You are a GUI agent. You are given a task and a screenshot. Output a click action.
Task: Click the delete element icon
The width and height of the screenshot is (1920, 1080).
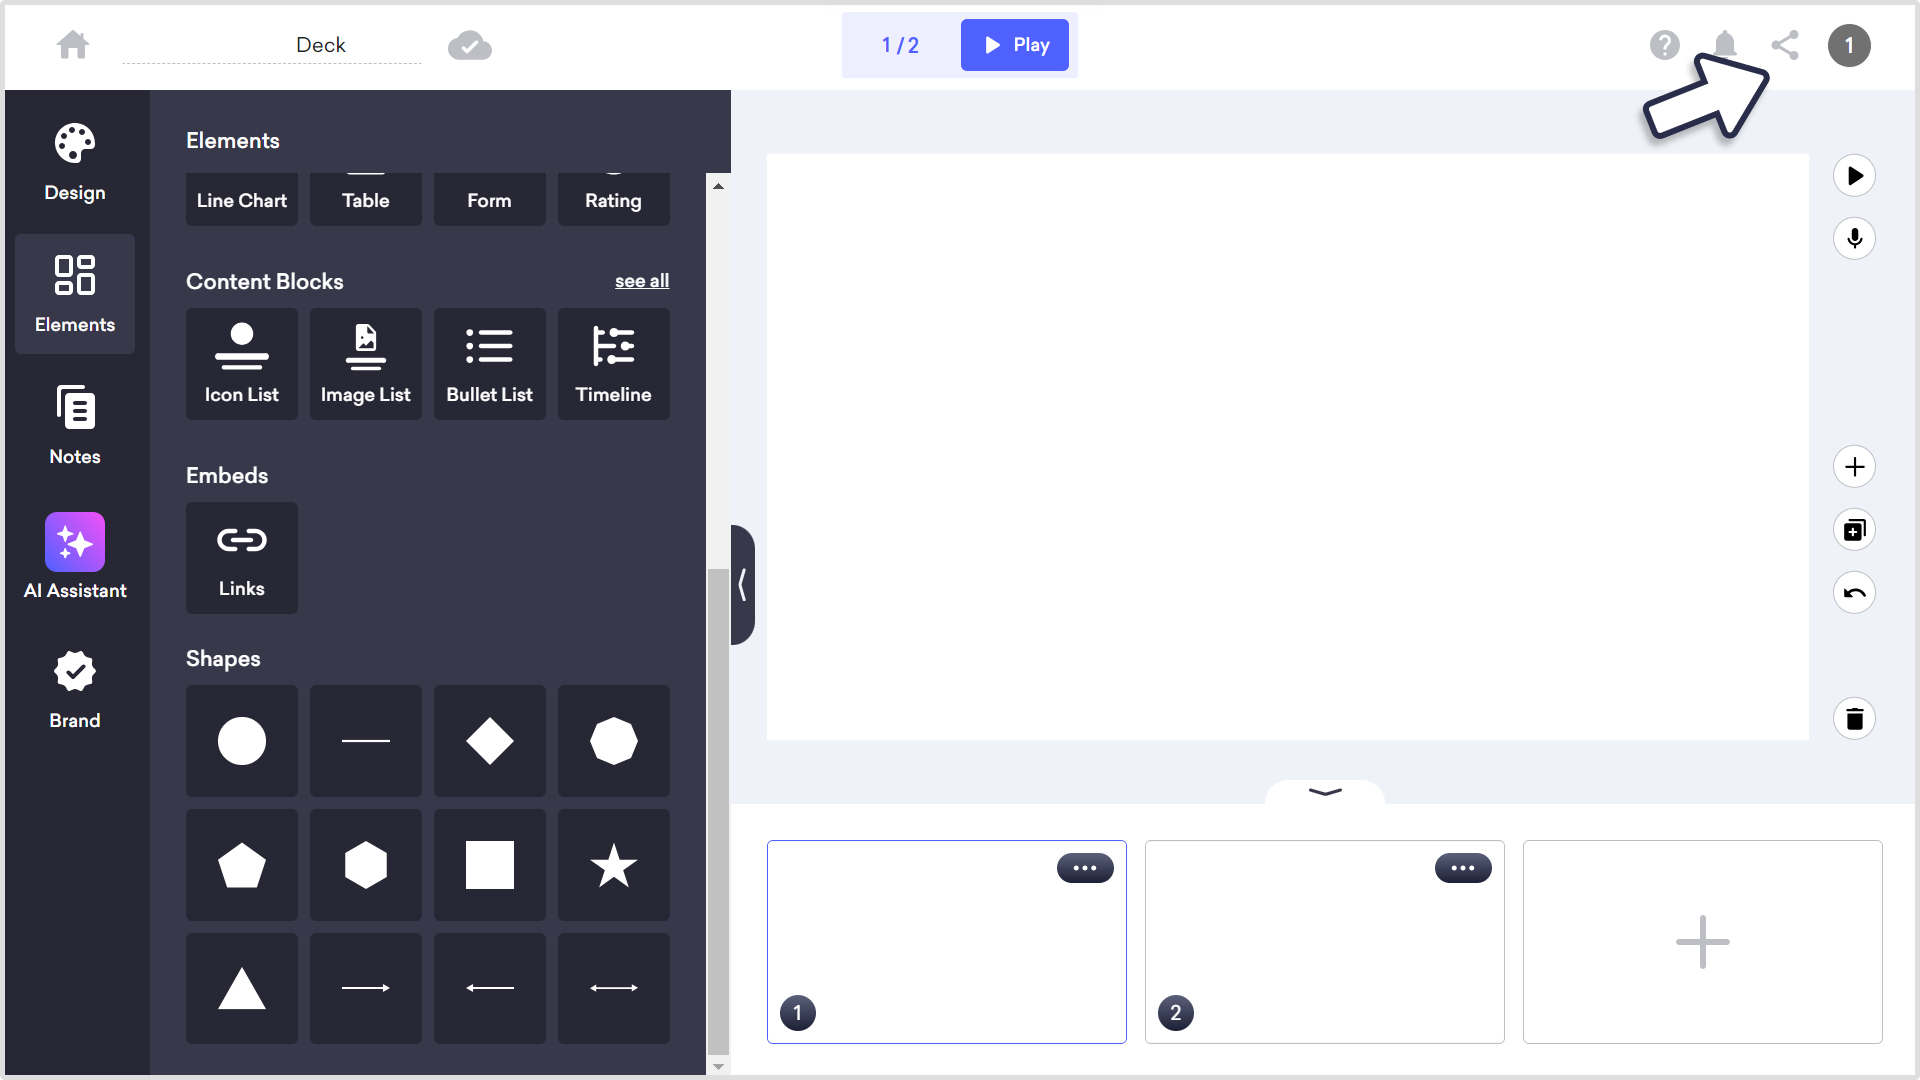1854,719
